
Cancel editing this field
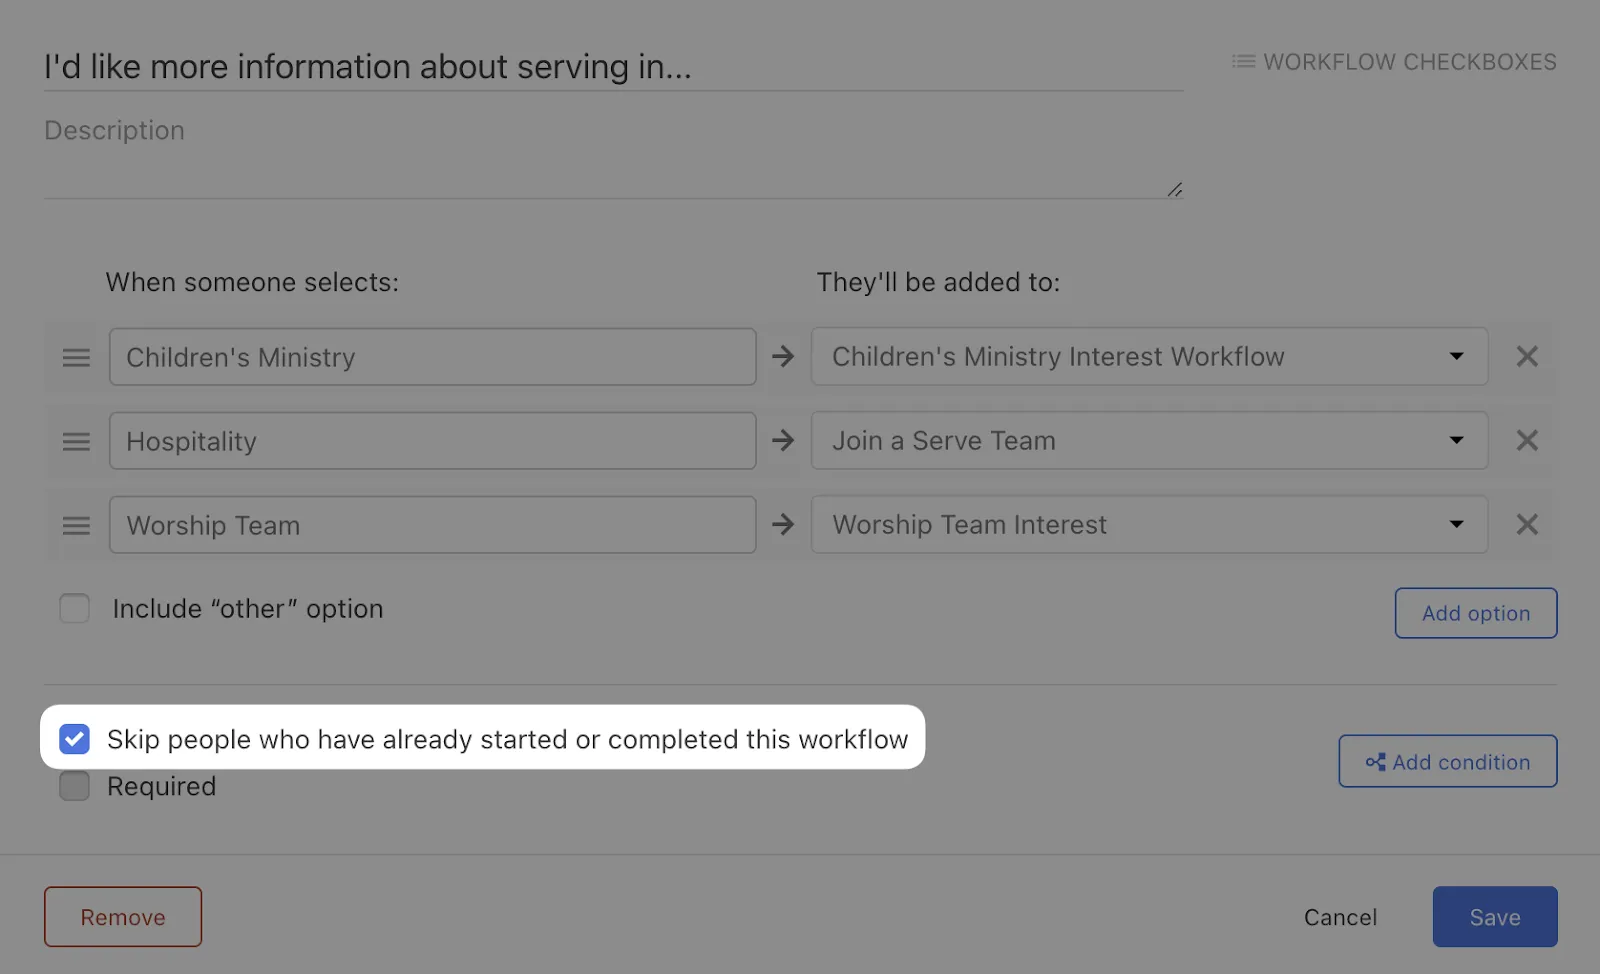pos(1340,917)
